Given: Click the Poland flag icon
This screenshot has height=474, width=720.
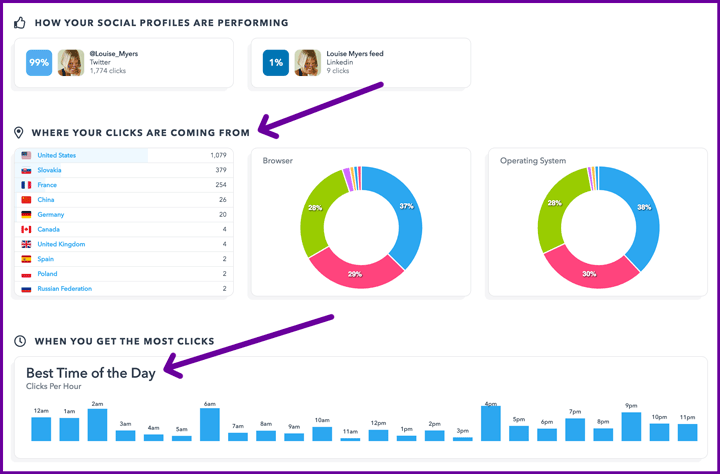Looking at the screenshot, I should tap(26, 274).
